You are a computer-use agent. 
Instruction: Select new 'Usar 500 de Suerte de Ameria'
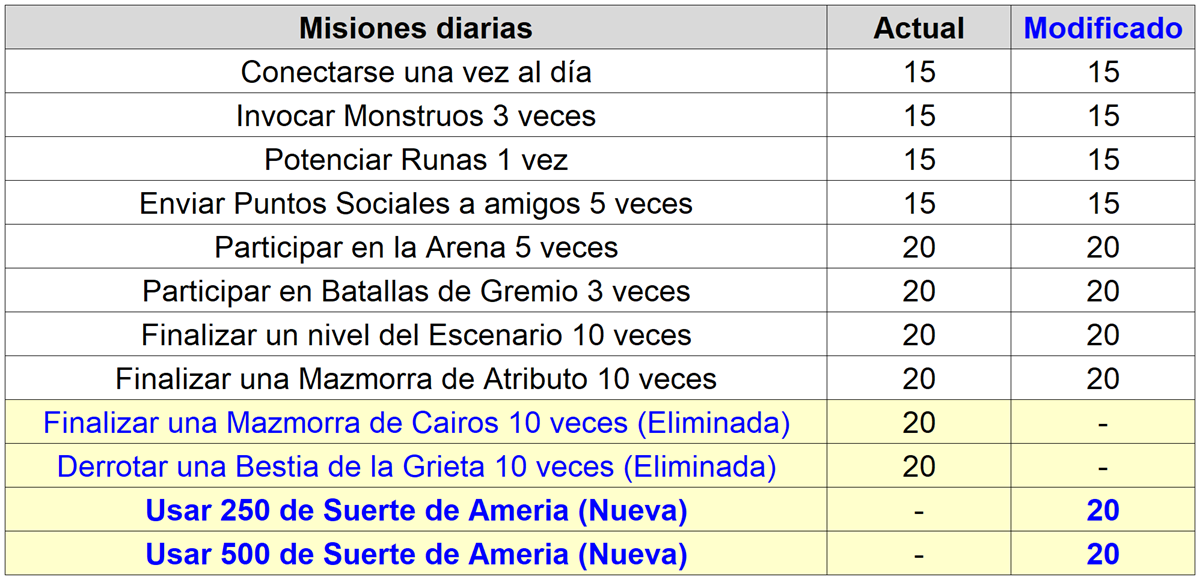(x=416, y=554)
